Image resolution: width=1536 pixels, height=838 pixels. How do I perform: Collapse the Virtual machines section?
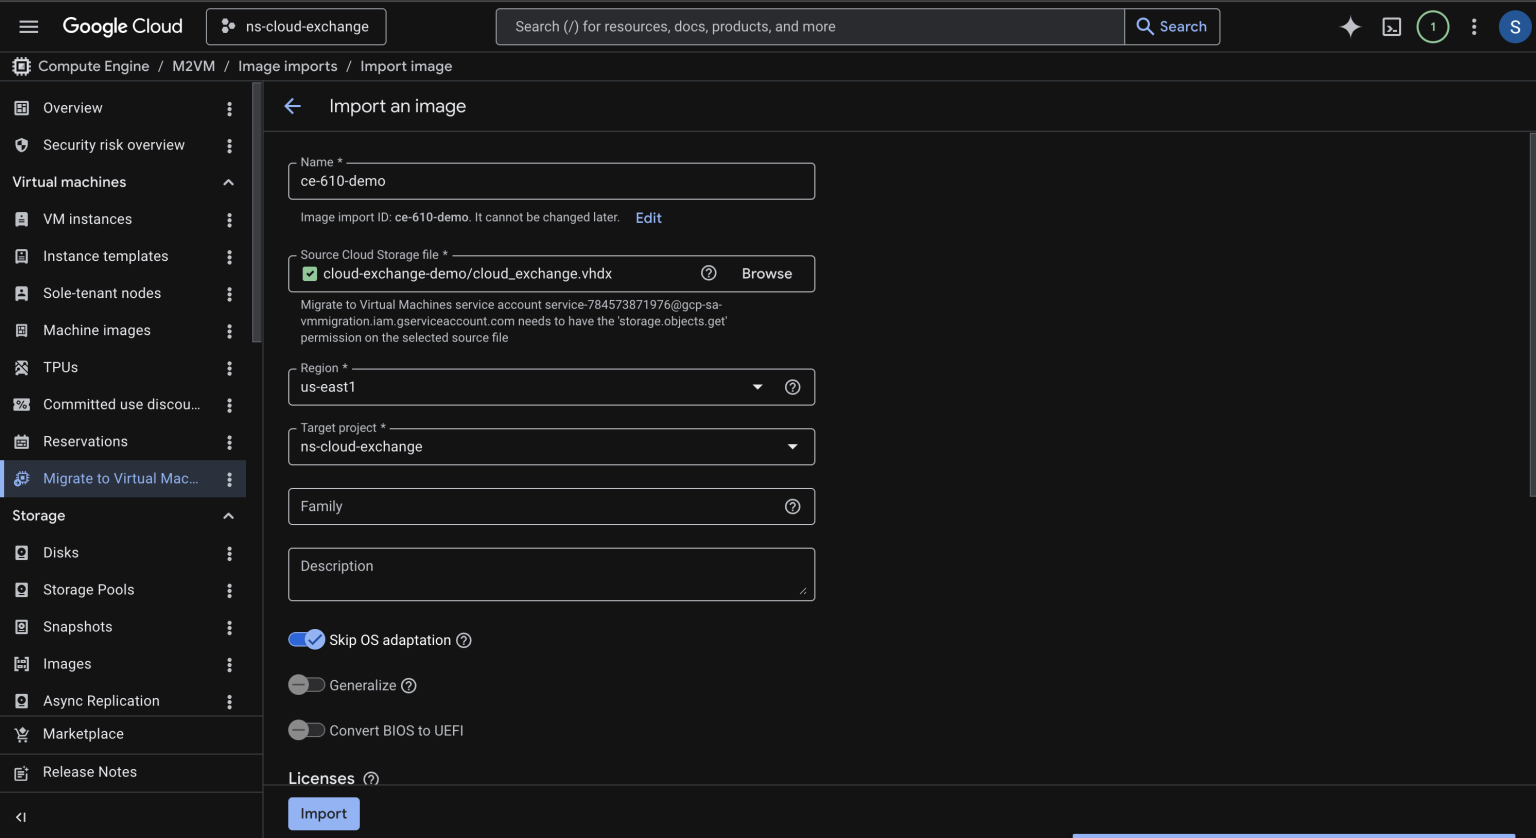228,182
